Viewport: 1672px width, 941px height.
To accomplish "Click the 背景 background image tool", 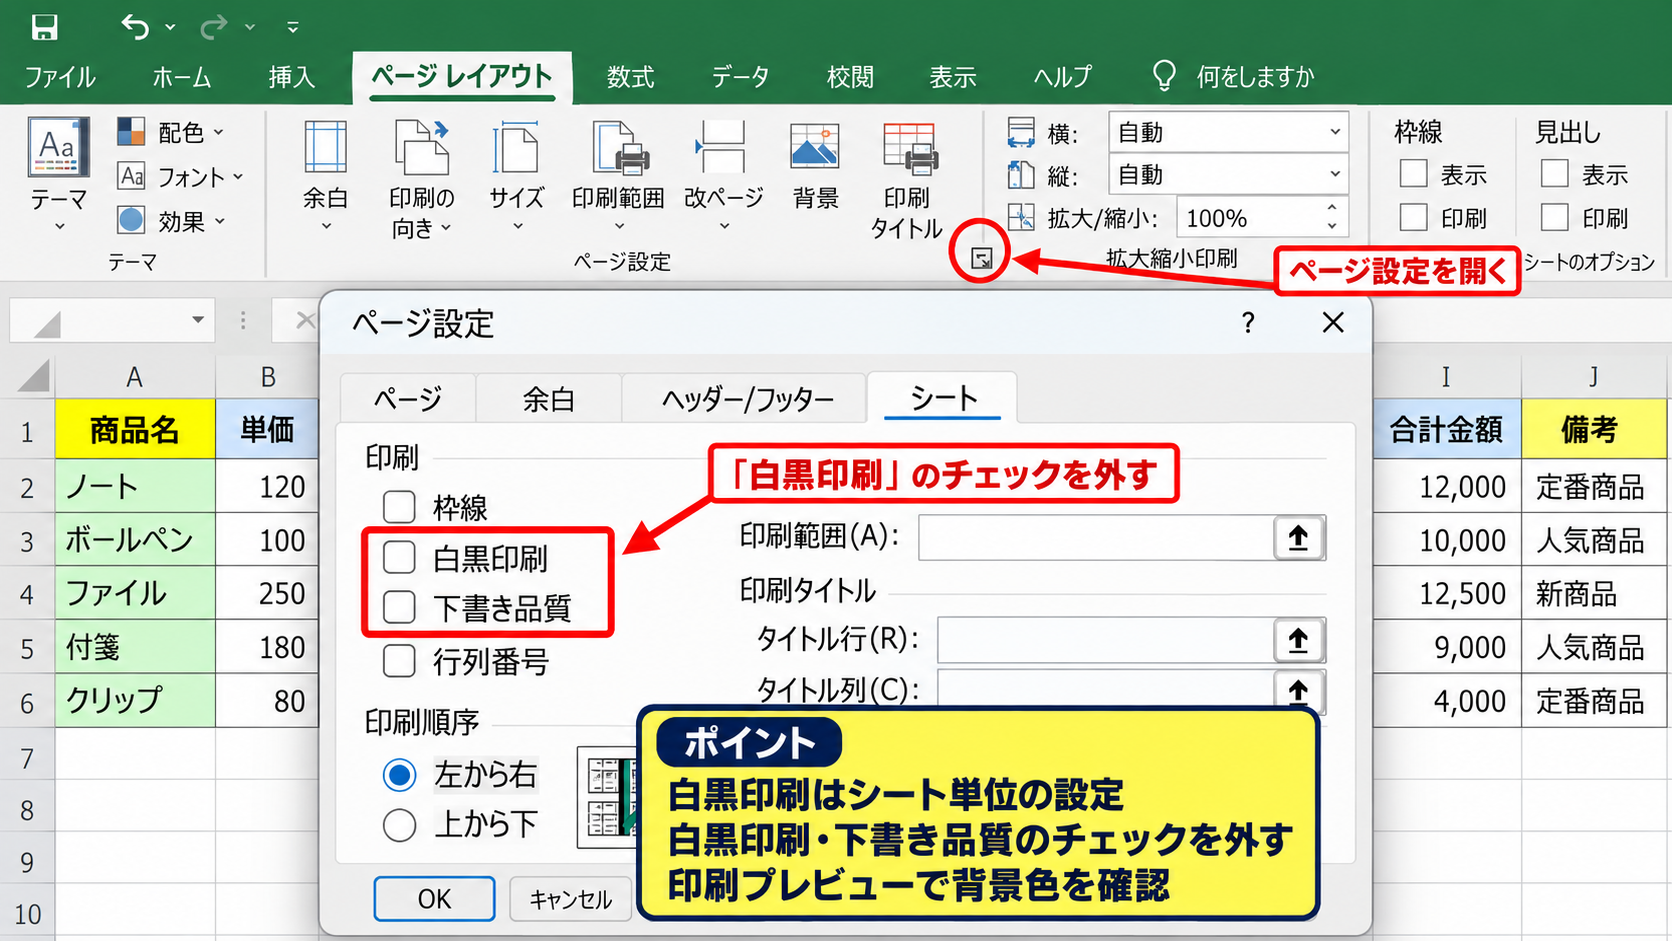I will (815, 166).
